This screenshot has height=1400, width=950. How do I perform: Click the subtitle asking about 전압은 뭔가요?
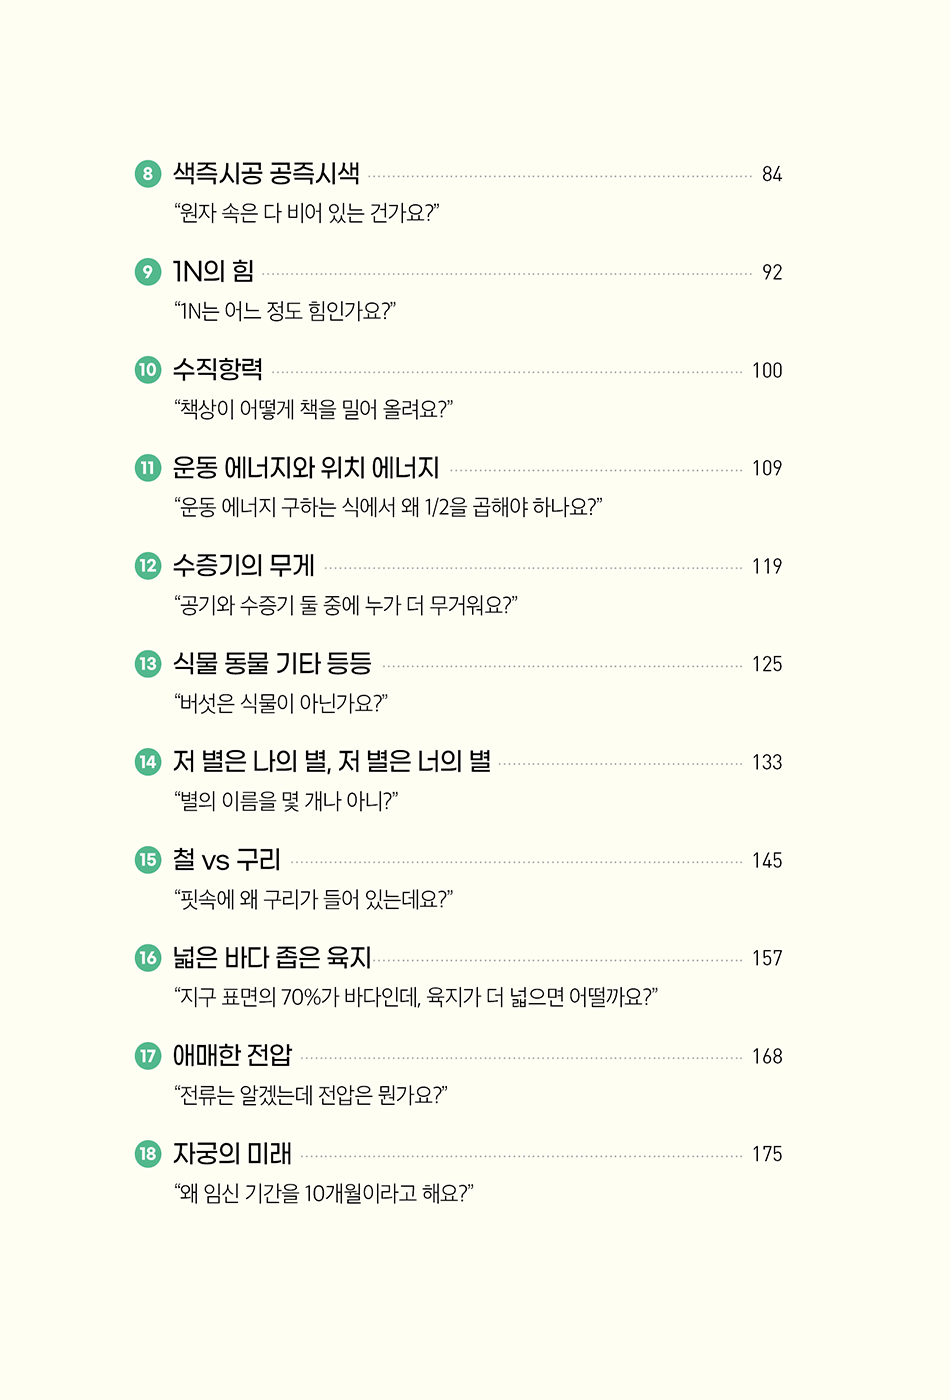[x=311, y=1095]
